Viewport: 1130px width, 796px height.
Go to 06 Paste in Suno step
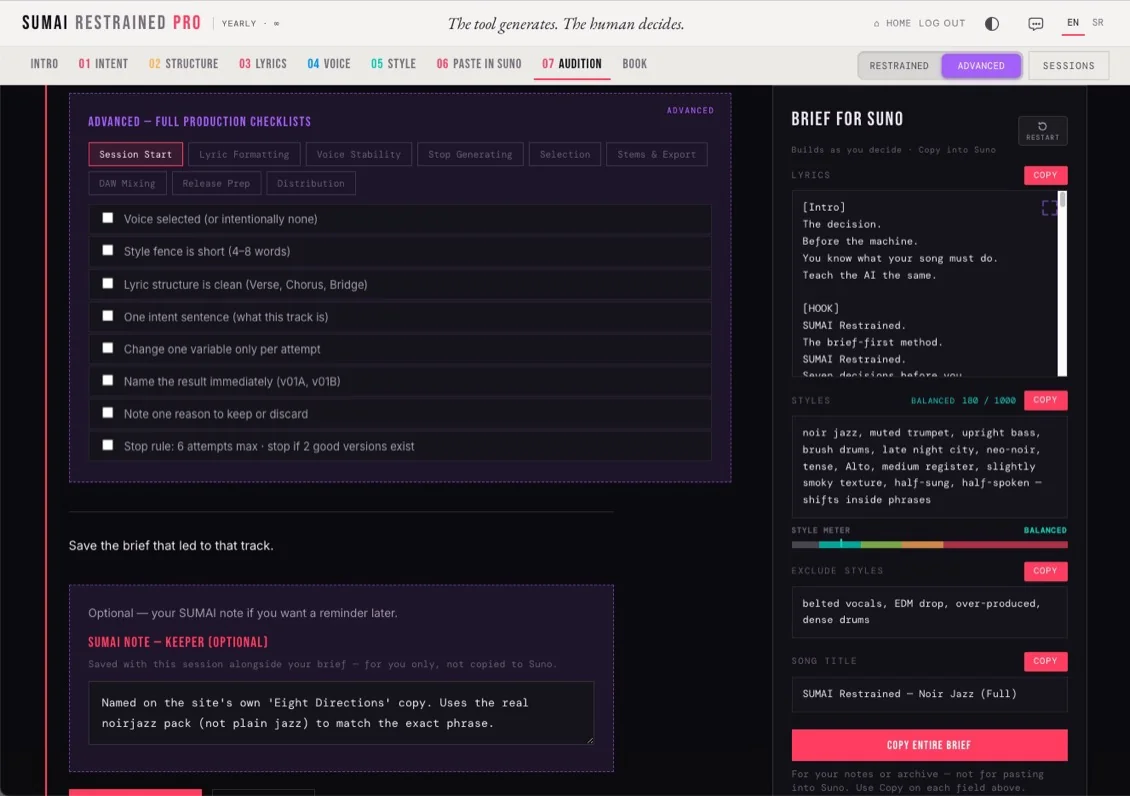tap(479, 64)
